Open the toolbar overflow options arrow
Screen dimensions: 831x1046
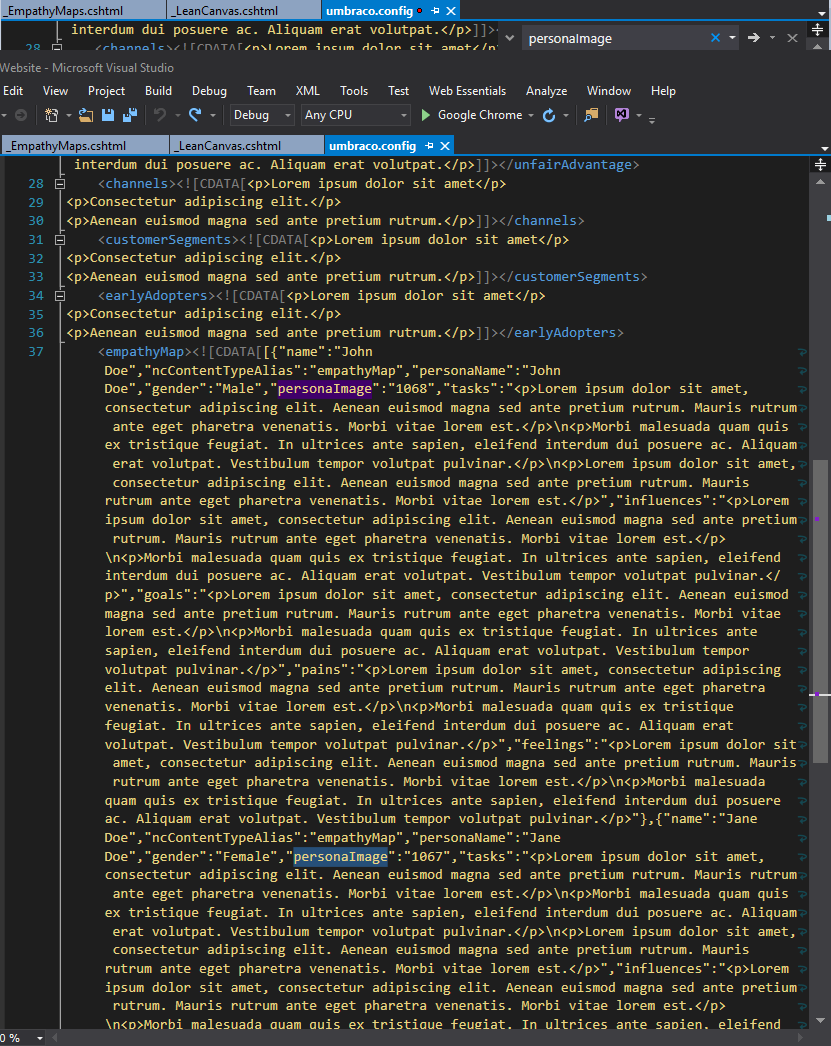pyautogui.click(x=652, y=119)
